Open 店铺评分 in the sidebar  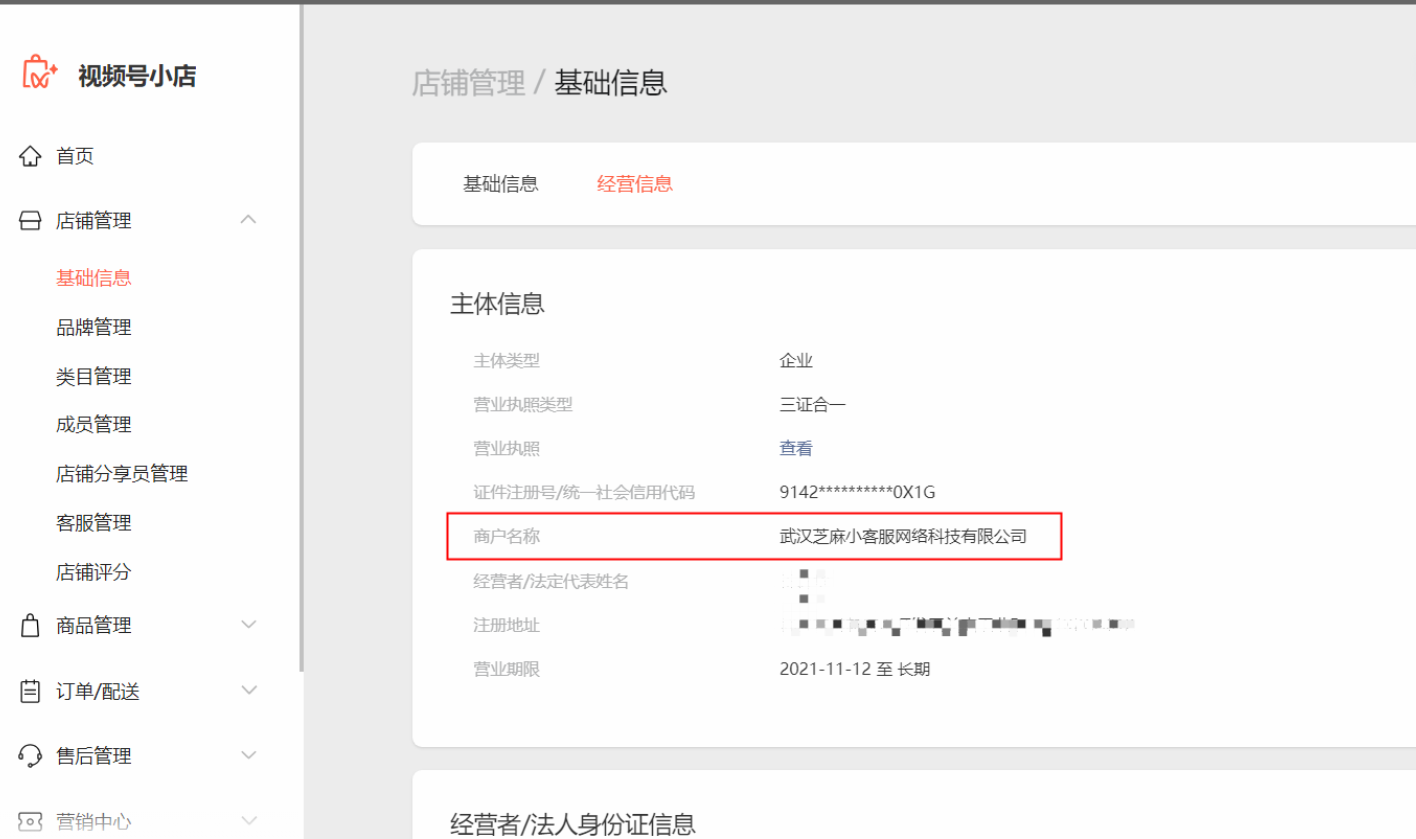[x=94, y=571]
